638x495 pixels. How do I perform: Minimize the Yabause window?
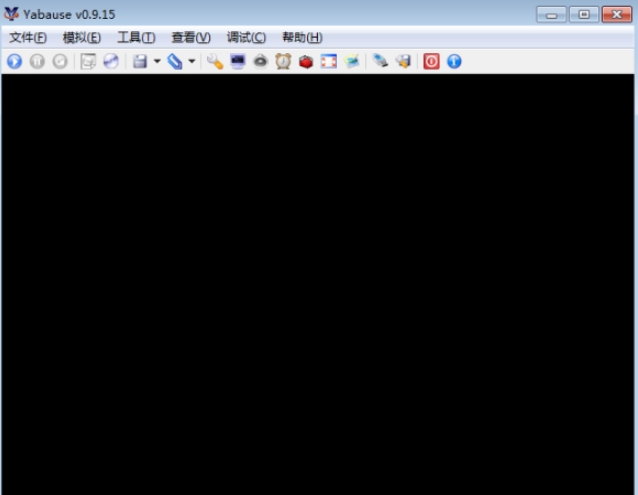(x=551, y=15)
